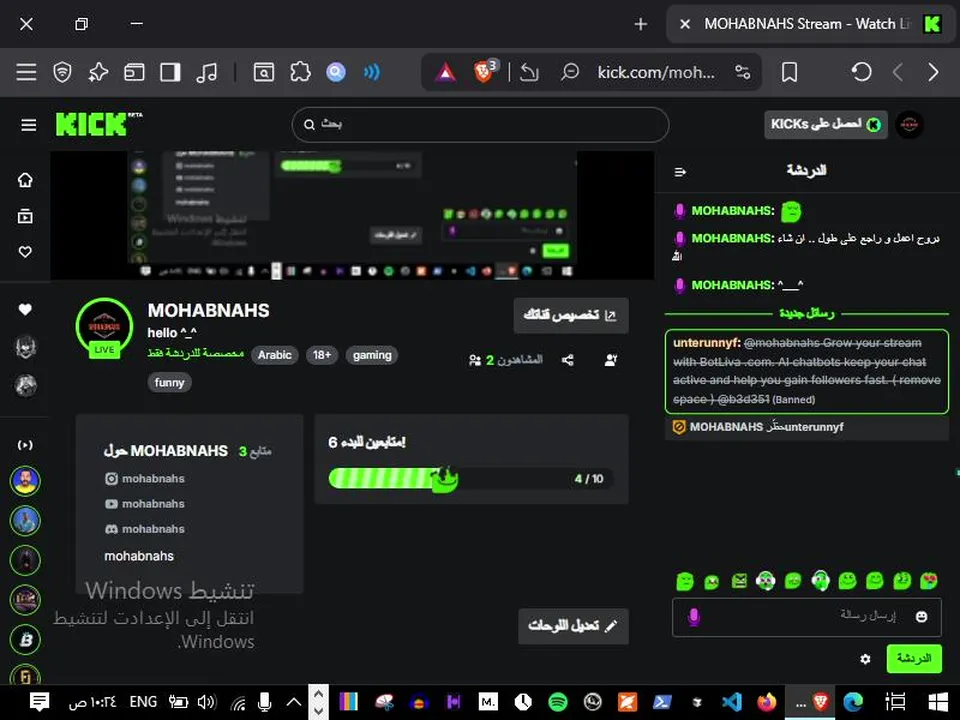
Task: Click the customize channel button
Action: point(571,315)
